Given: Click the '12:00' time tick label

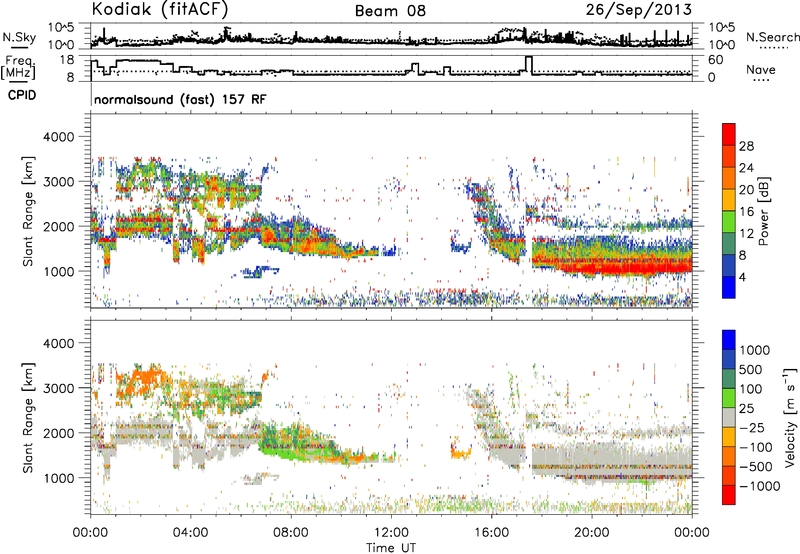Looking at the screenshot, I should pos(391,533).
